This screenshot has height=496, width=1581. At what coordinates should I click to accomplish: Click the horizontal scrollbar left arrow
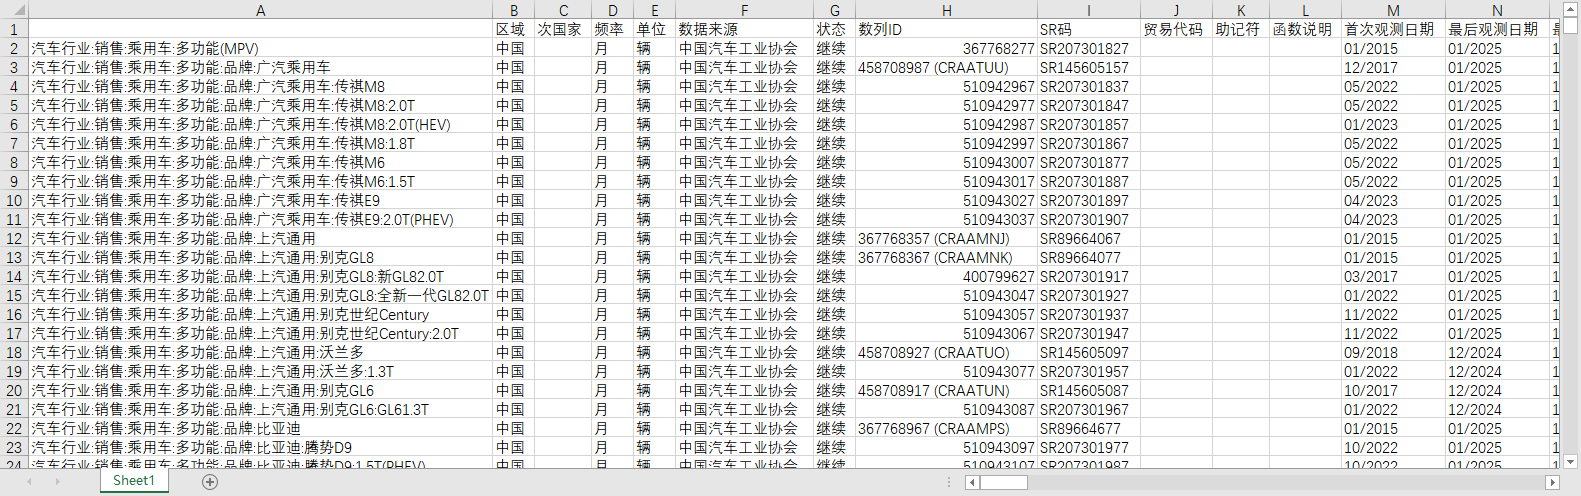(x=972, y=482)
